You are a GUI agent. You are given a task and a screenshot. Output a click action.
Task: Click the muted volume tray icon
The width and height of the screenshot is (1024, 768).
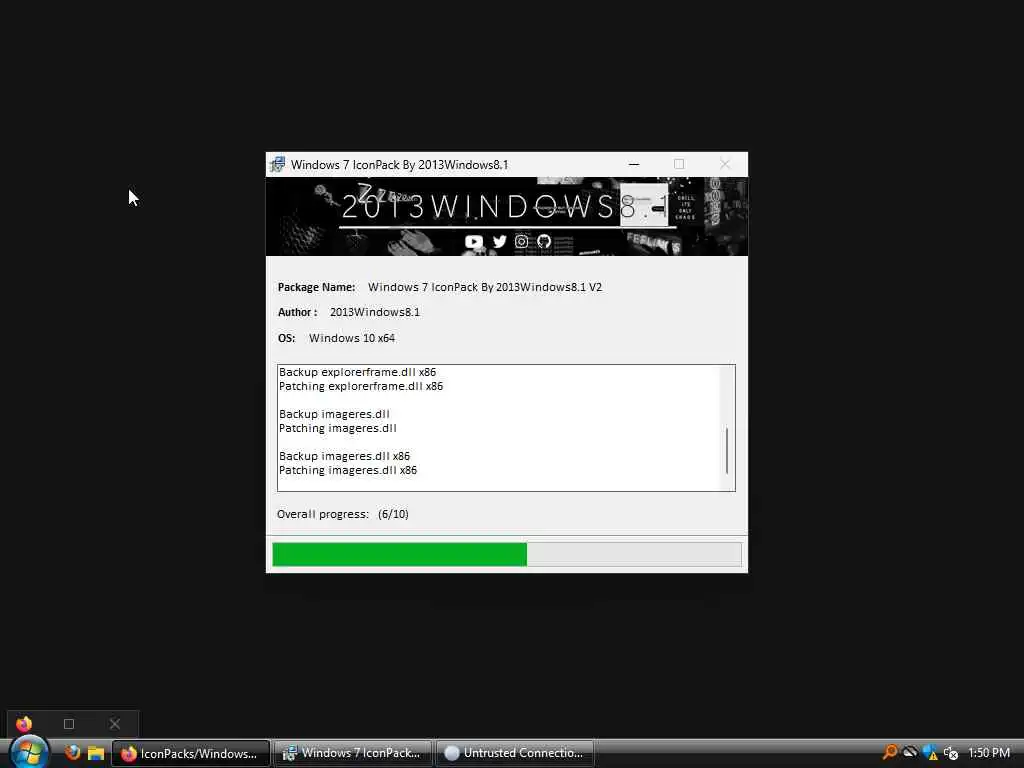tap(951, 753)
